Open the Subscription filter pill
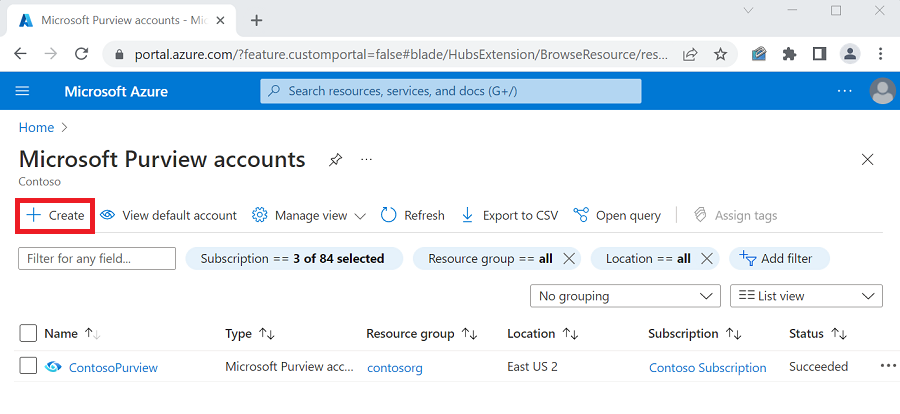This screenshot has width=900, height=414. click(x=294, y=259)
